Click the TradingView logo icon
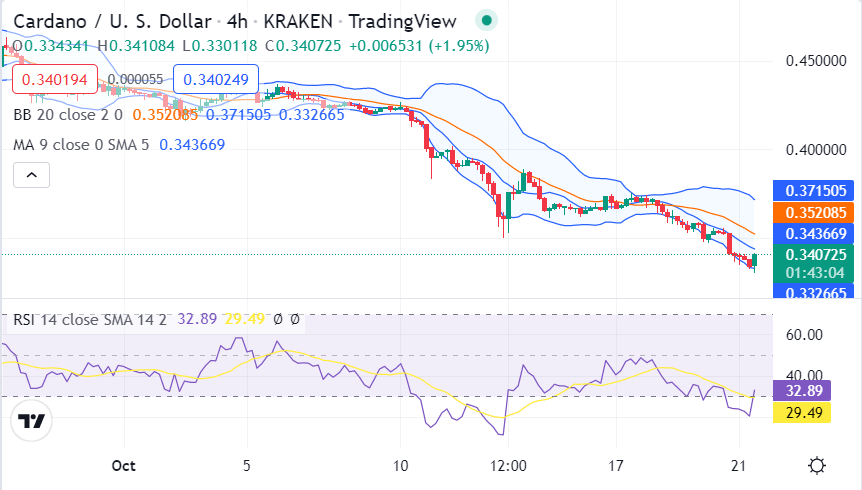This screenshot has height=490, width=862. 31,421
